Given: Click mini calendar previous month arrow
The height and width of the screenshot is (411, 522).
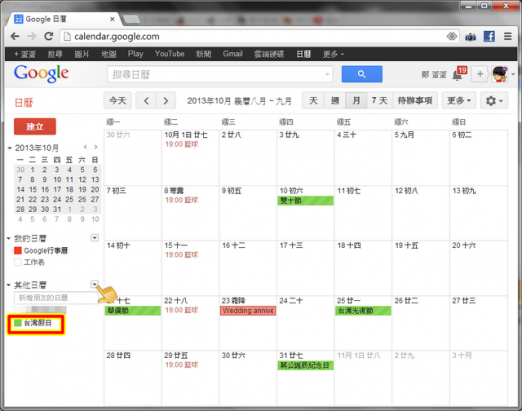Looking at the screenshot, I should coord(86,147).
